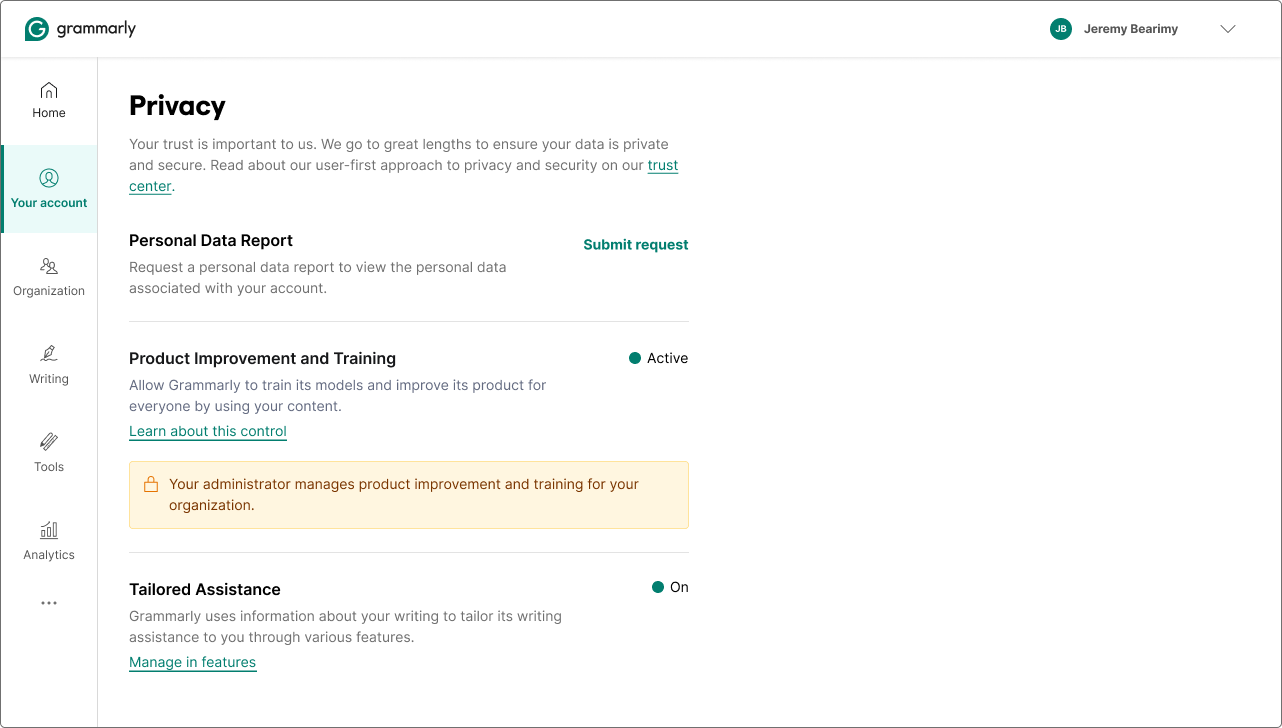Click the lock icon in the admin notice
The image size is (1282, 728).
coord(151,483)
